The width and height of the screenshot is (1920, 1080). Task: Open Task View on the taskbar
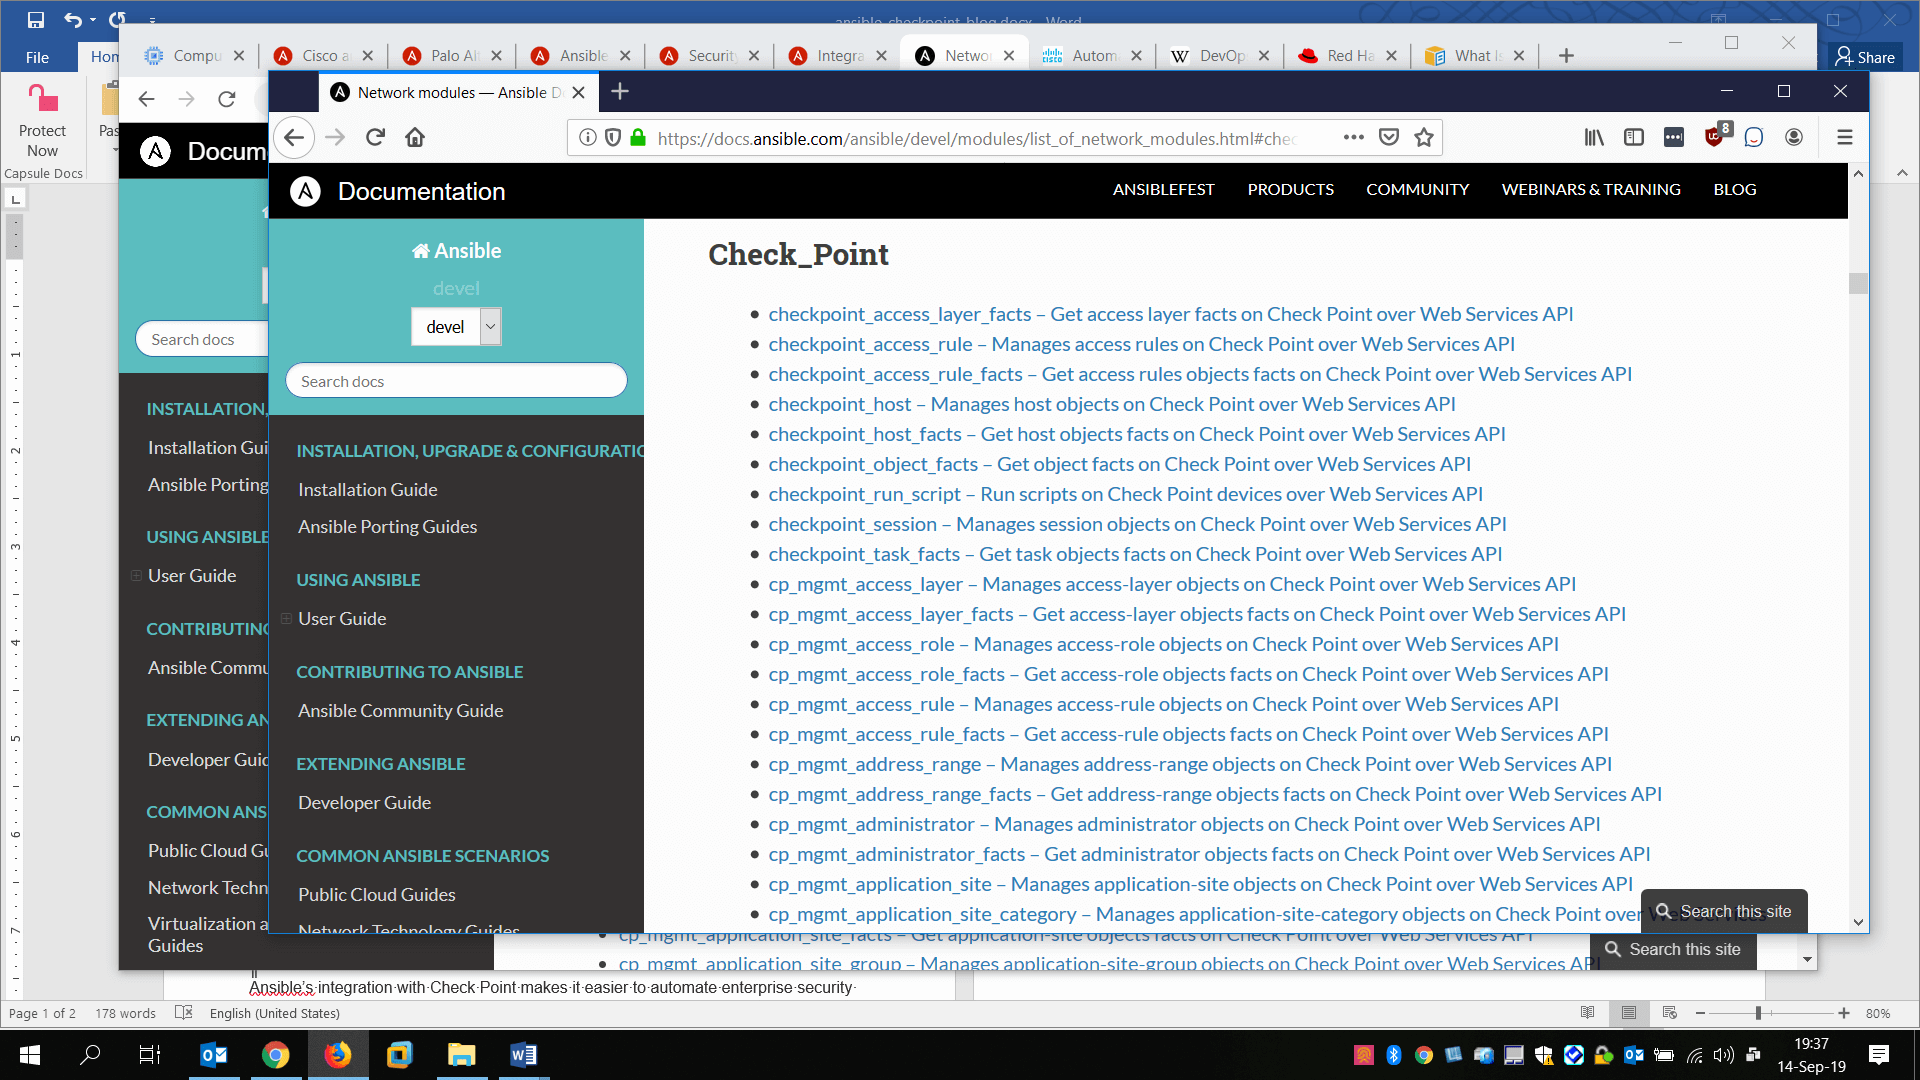[149, 1055]
